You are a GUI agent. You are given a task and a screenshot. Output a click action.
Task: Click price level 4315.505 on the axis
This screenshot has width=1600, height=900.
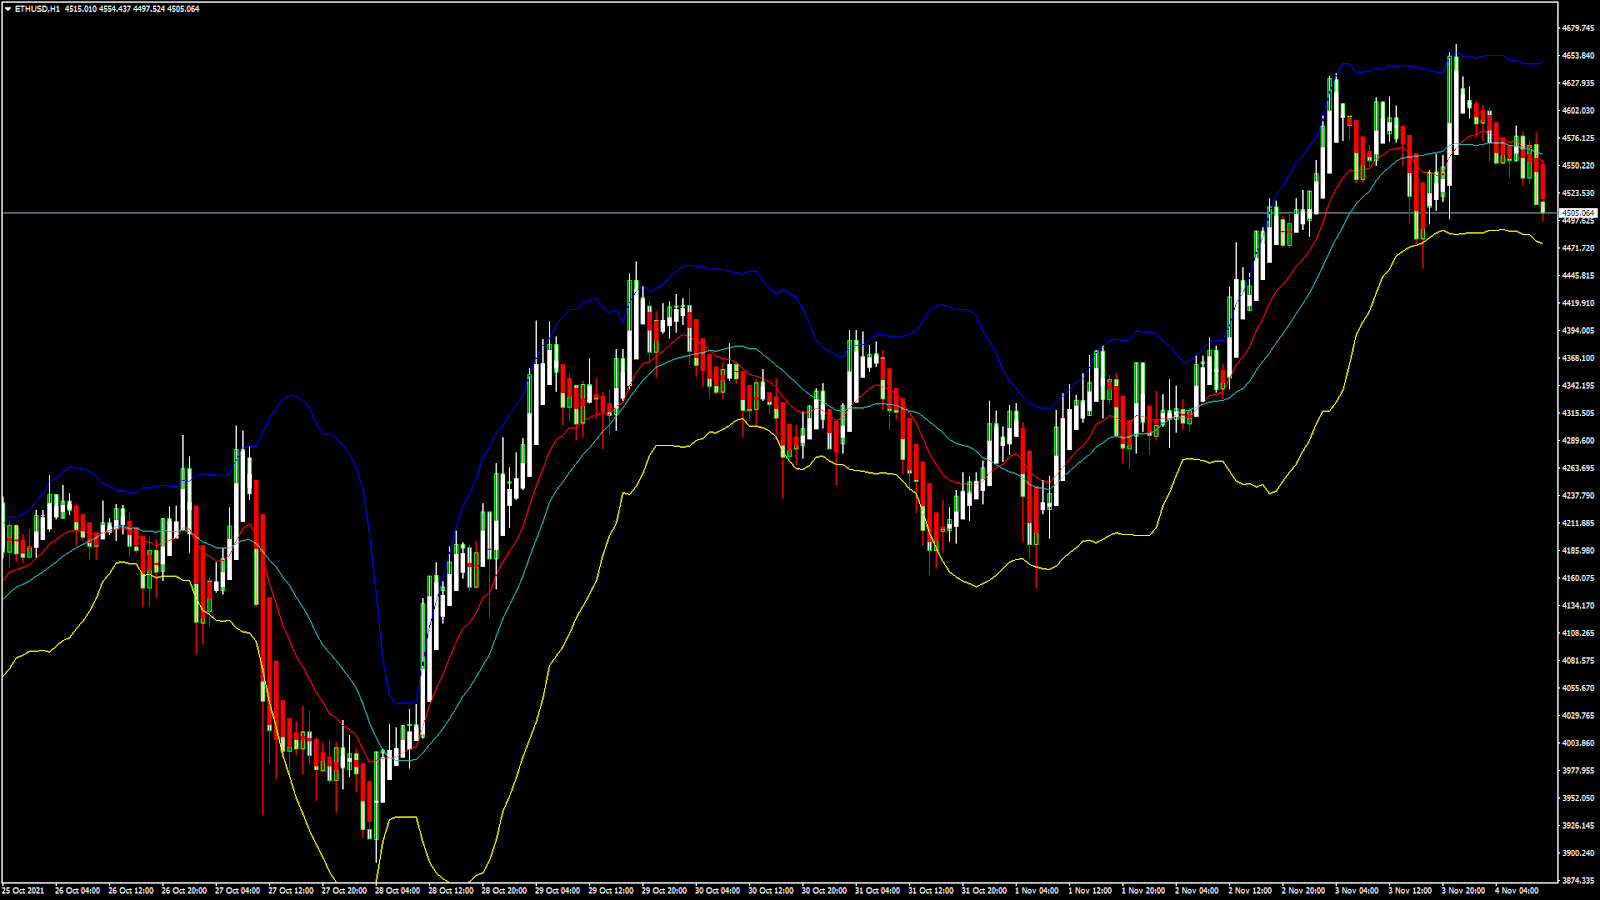point(1578,413)
